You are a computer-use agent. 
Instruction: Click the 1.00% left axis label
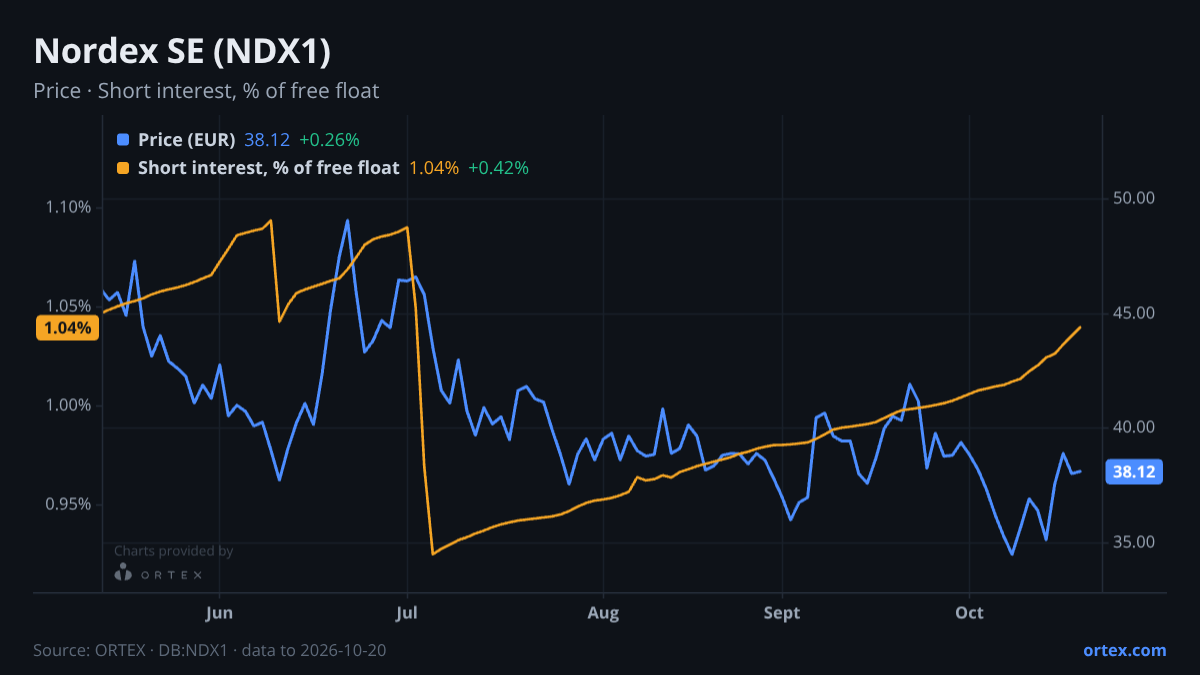(x=68, y=405)
